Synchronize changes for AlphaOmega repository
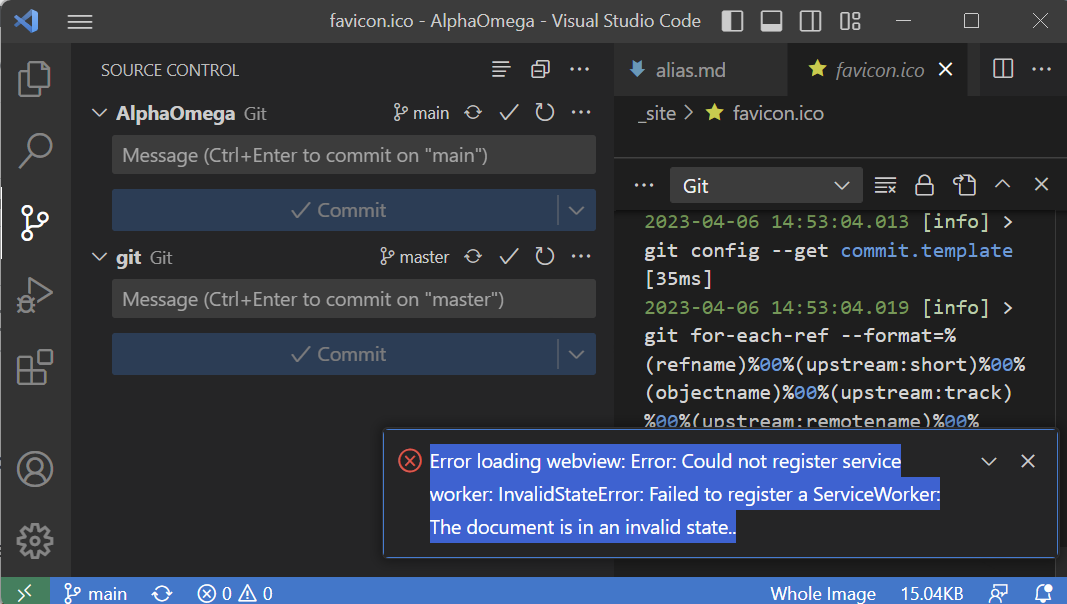Image resolution: width=1067 pixels, height=604 pixels. tap(473, 113)
